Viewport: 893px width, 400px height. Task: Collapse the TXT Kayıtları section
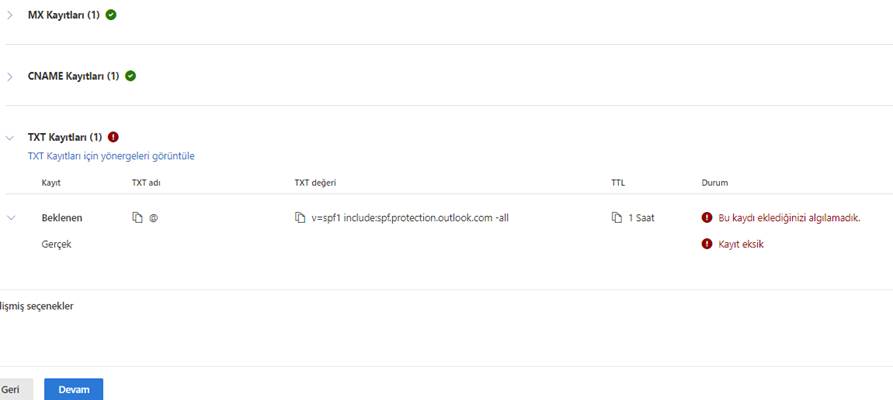coord(10,137)
